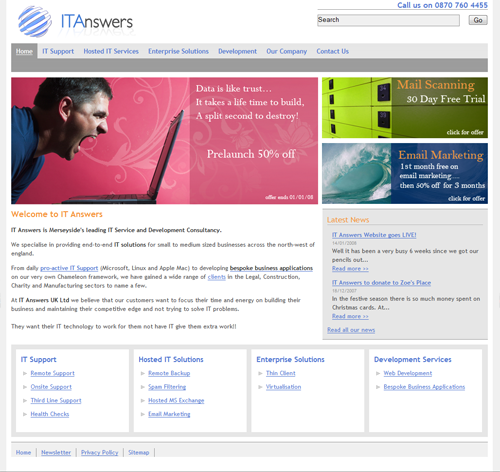This screenshot has width=500, height=472.
Task: Open the footer Newsletter link
Action: coord(56,453)
